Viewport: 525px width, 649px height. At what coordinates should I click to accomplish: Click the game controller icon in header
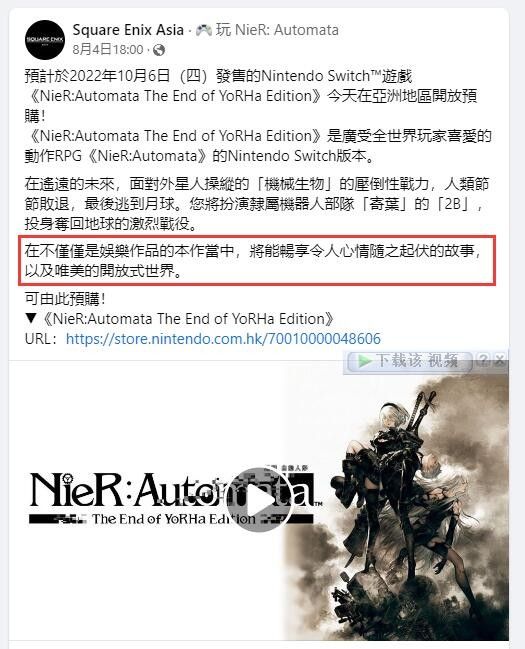[x=204, y=30]
